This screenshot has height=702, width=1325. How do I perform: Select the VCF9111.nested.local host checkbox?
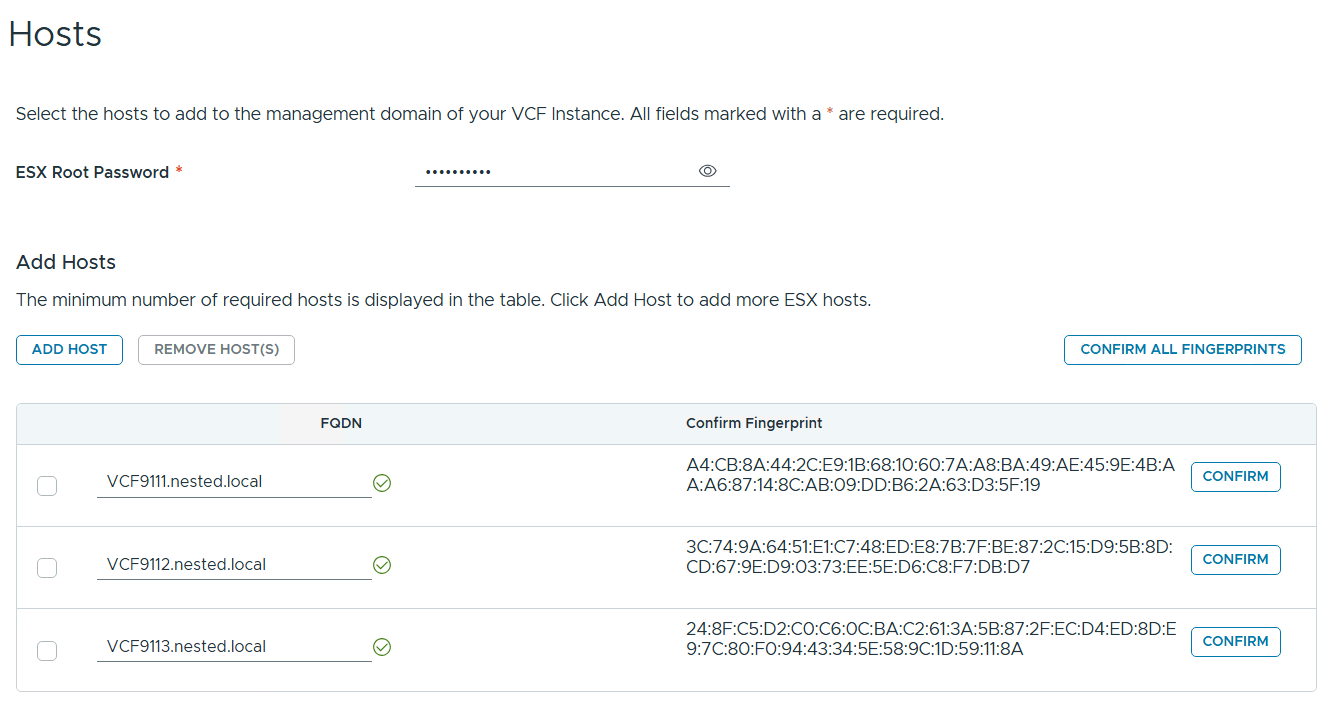pos(47,486)
